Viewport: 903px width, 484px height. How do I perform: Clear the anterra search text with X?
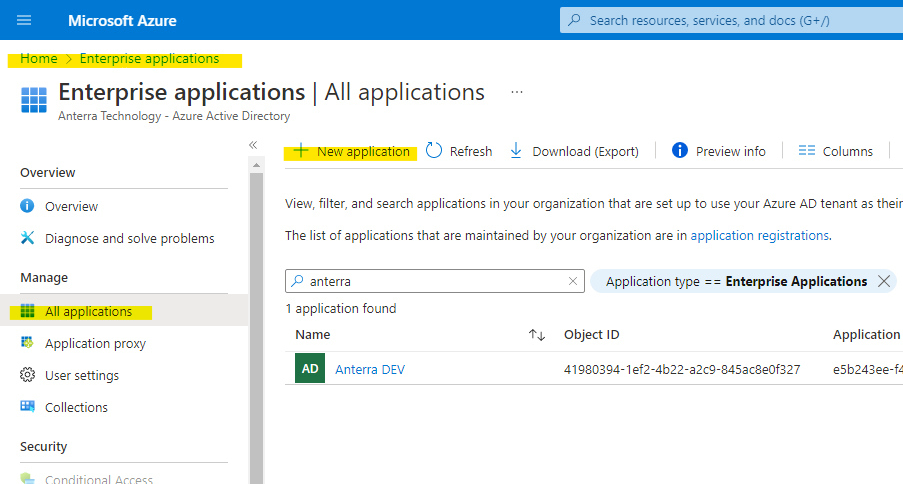[572, 281]
